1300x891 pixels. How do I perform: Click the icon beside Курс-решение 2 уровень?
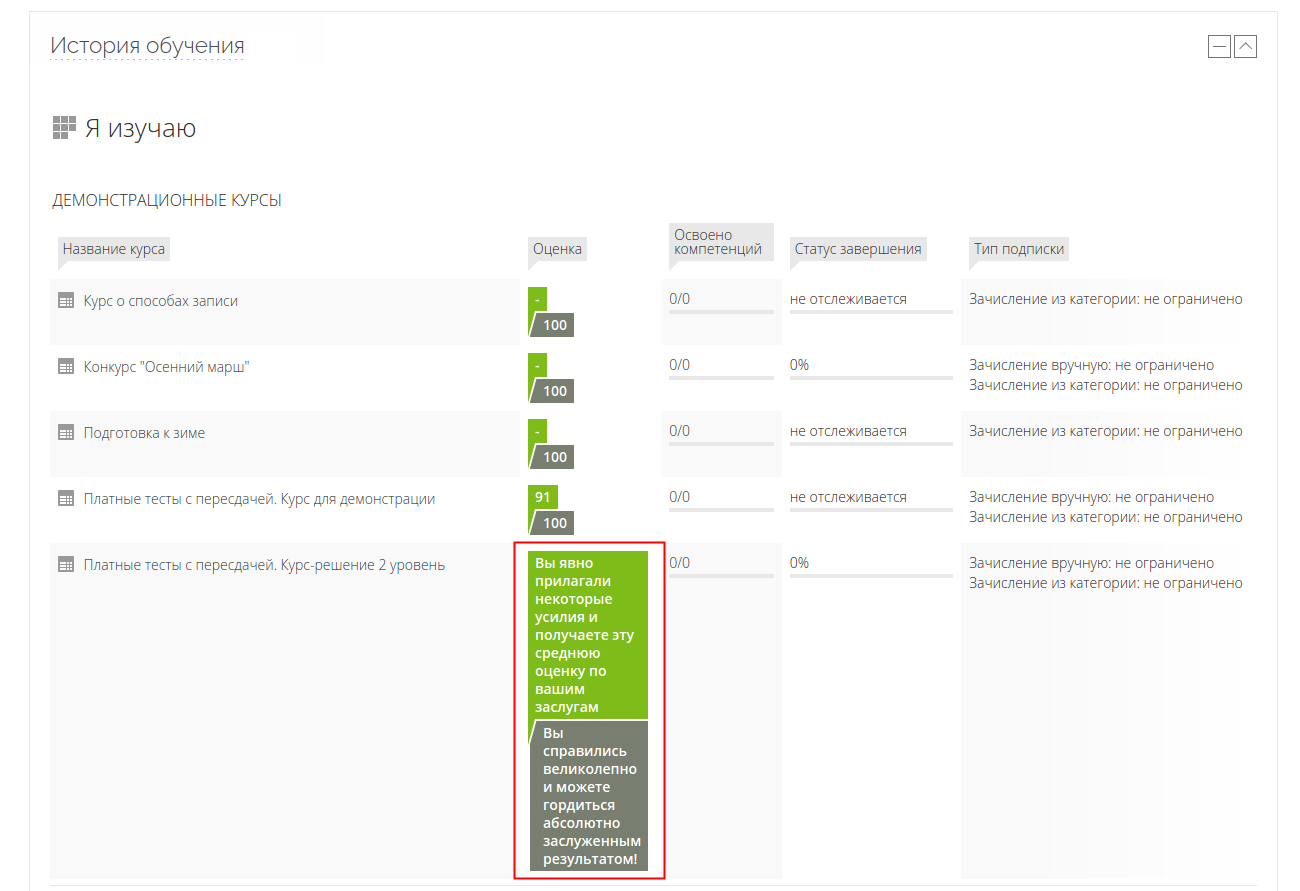pos(66,565)
